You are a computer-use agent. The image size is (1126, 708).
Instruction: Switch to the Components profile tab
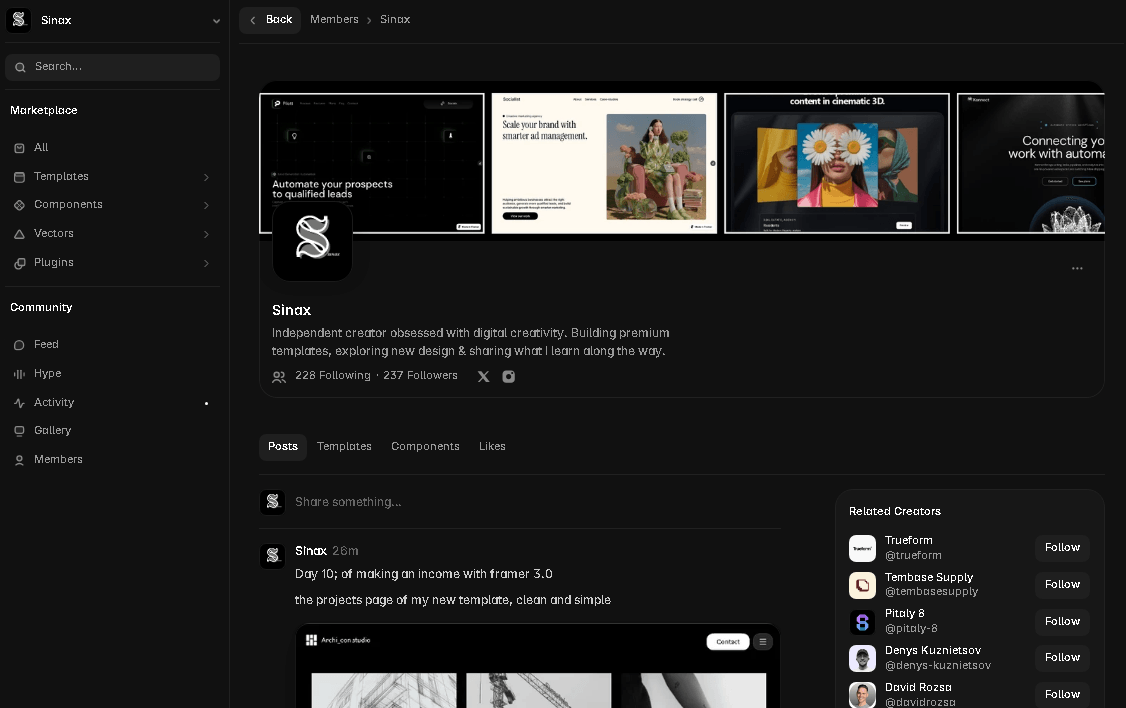click(x=425, y=447)
